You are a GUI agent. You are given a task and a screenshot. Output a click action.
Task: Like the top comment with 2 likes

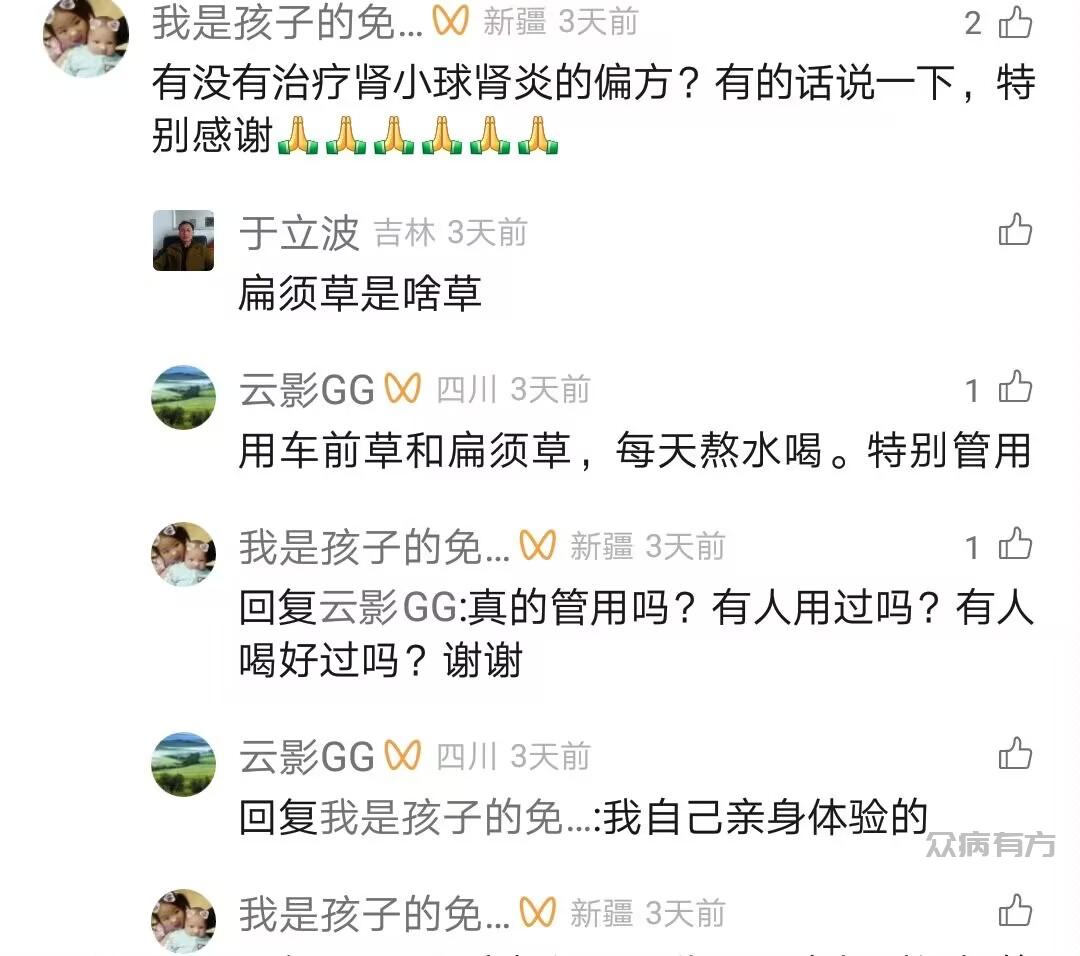coord(1015,22)
